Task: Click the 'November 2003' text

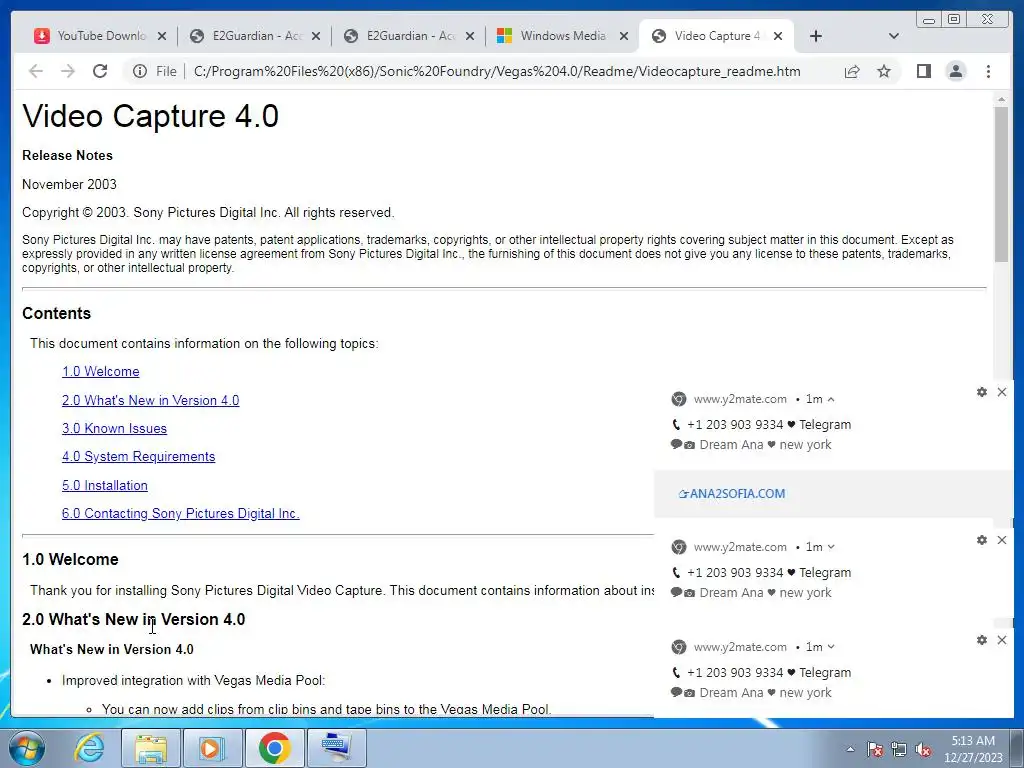Action: coord(69,184)
